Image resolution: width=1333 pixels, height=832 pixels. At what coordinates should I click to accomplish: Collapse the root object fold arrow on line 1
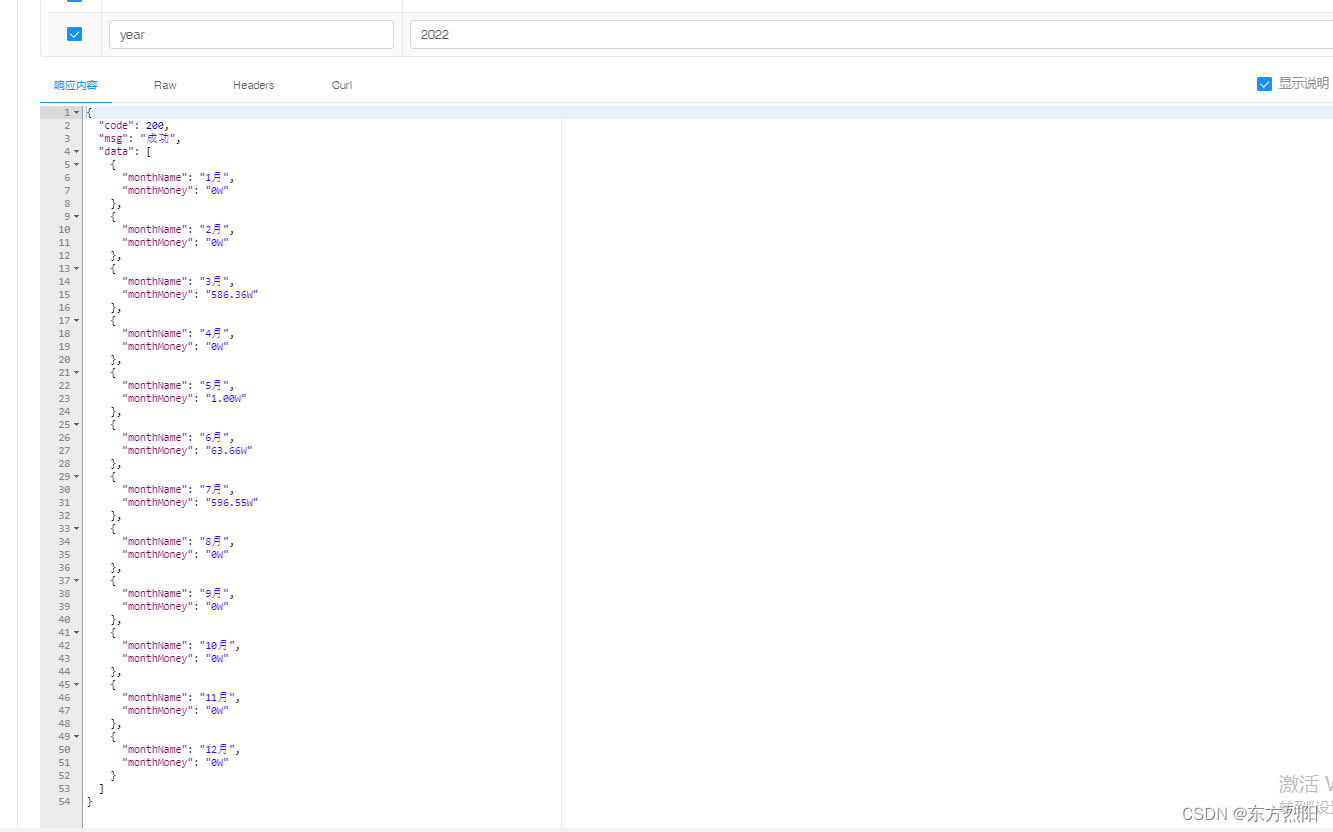(76, 112)
